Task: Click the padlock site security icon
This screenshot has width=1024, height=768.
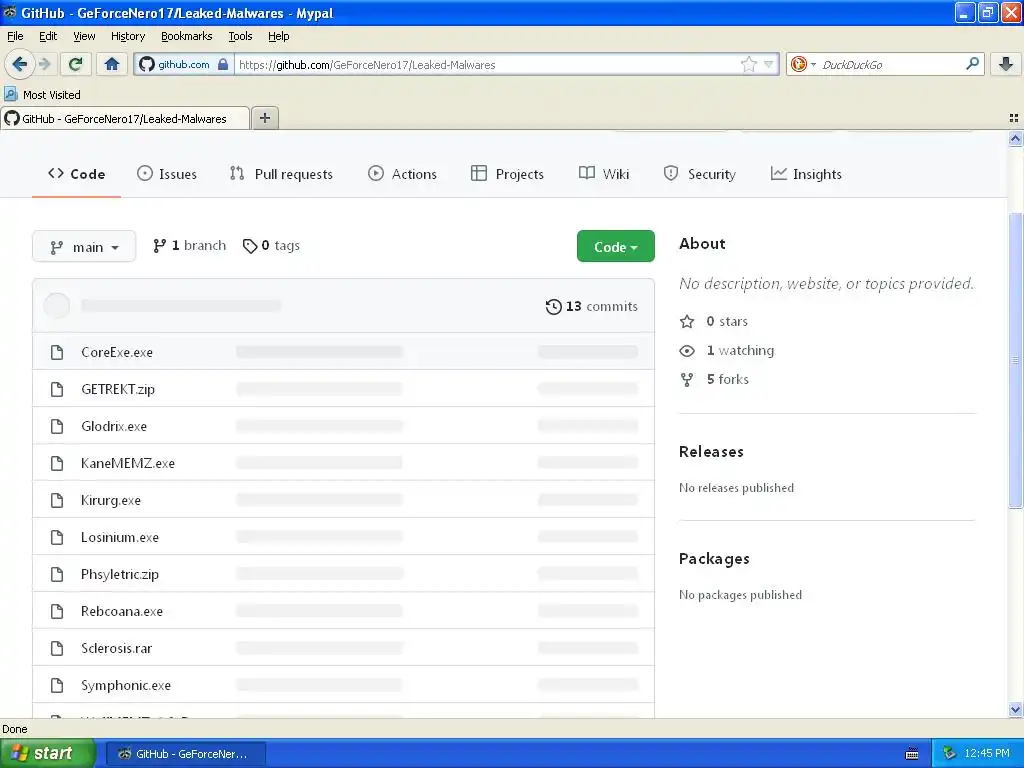Action: 223,64
